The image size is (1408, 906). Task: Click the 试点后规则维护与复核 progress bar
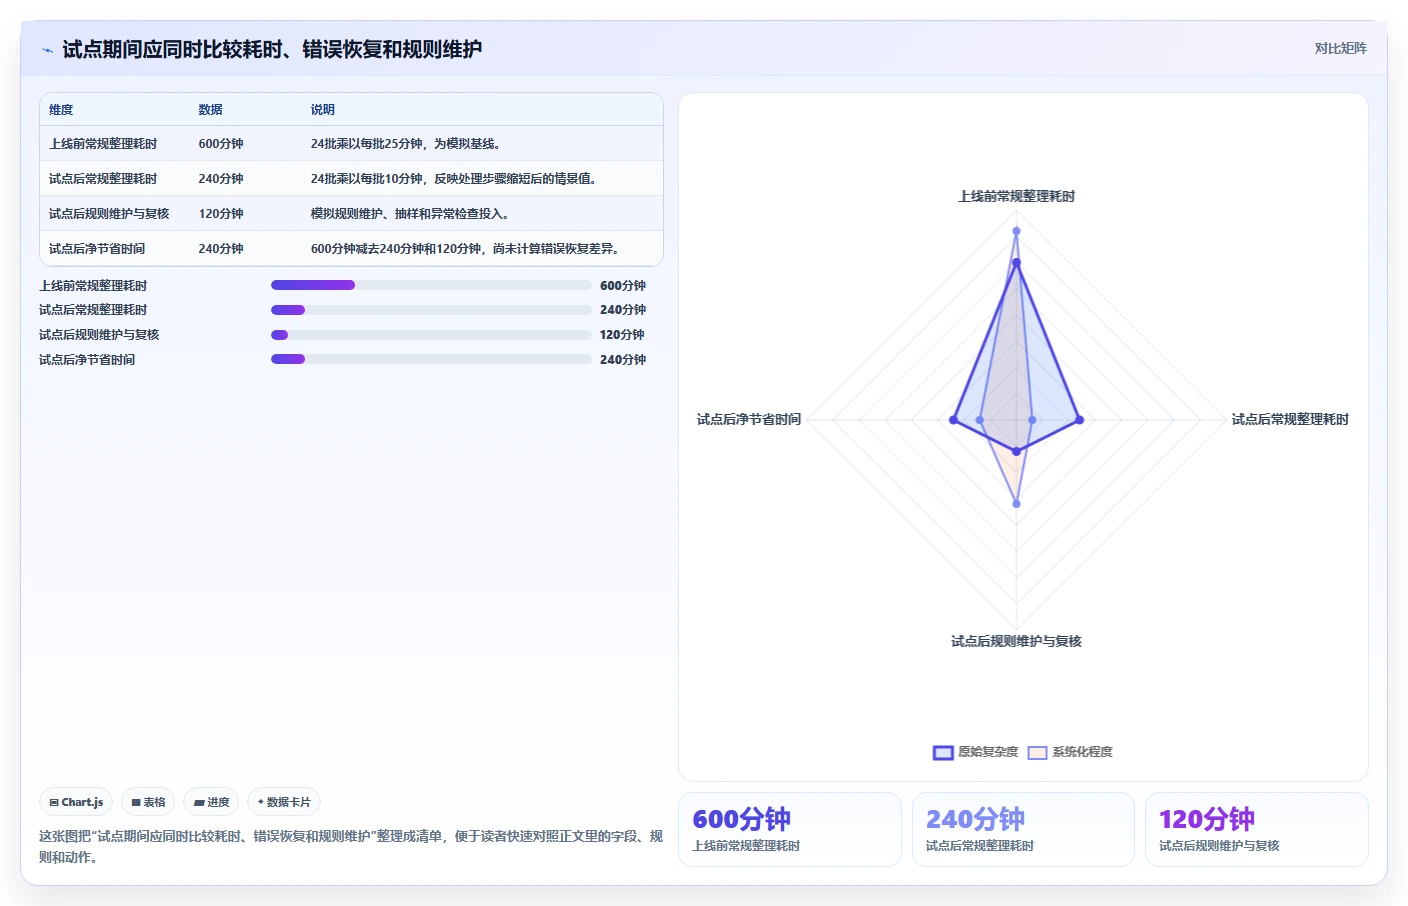click(431, 335)
